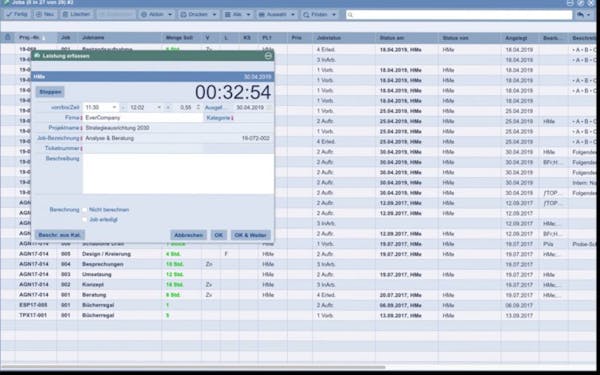Expand the 11:30 start time dropdown
Viewport: 600px width, 375px height.
114,108
